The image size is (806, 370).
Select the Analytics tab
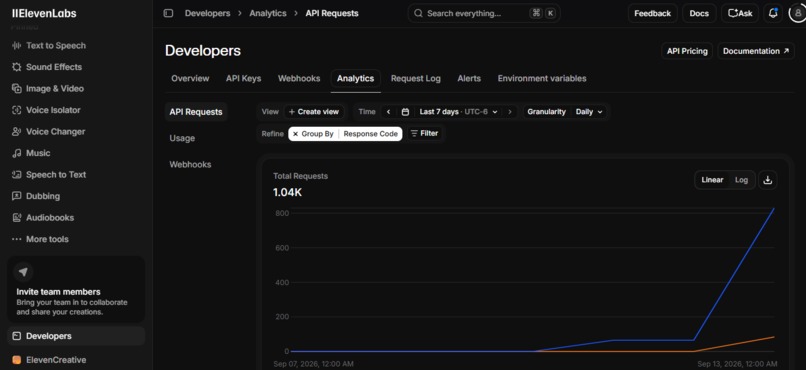[x=356, y=79]
